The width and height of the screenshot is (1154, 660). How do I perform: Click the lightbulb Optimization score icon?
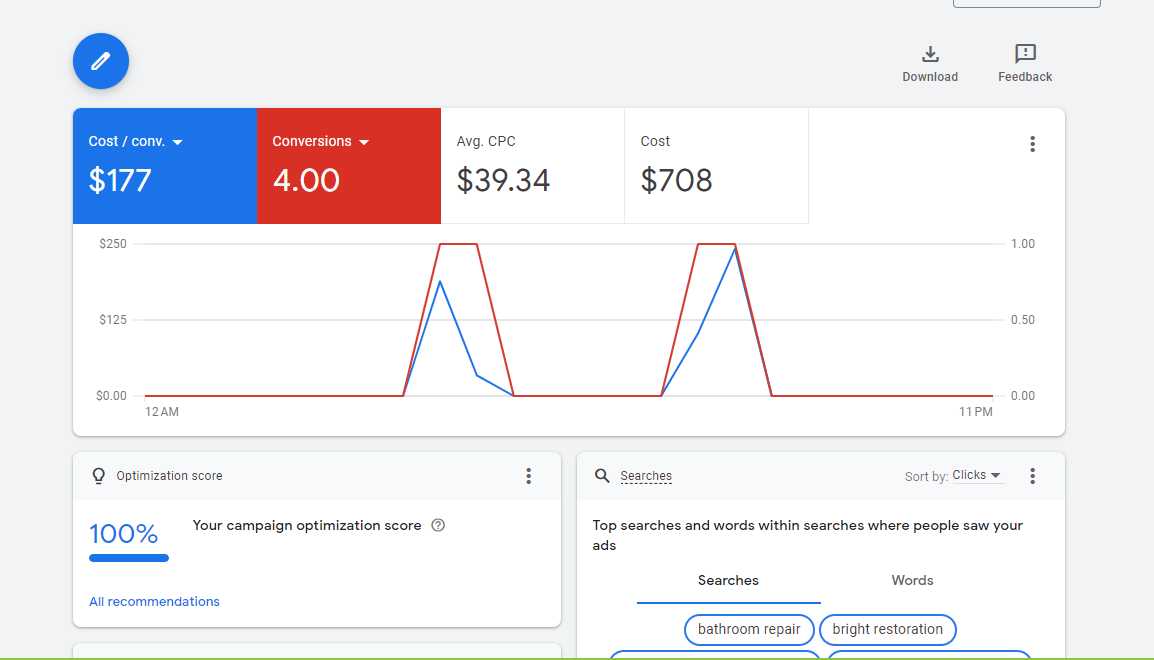(x=98, y=476)
